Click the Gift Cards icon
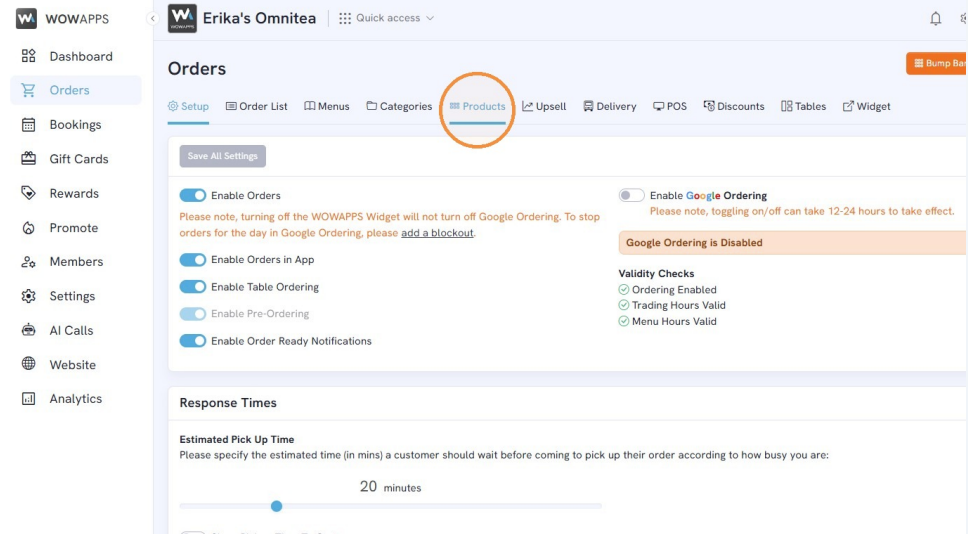This screenshot has height=534, width=968. (28, 159)
